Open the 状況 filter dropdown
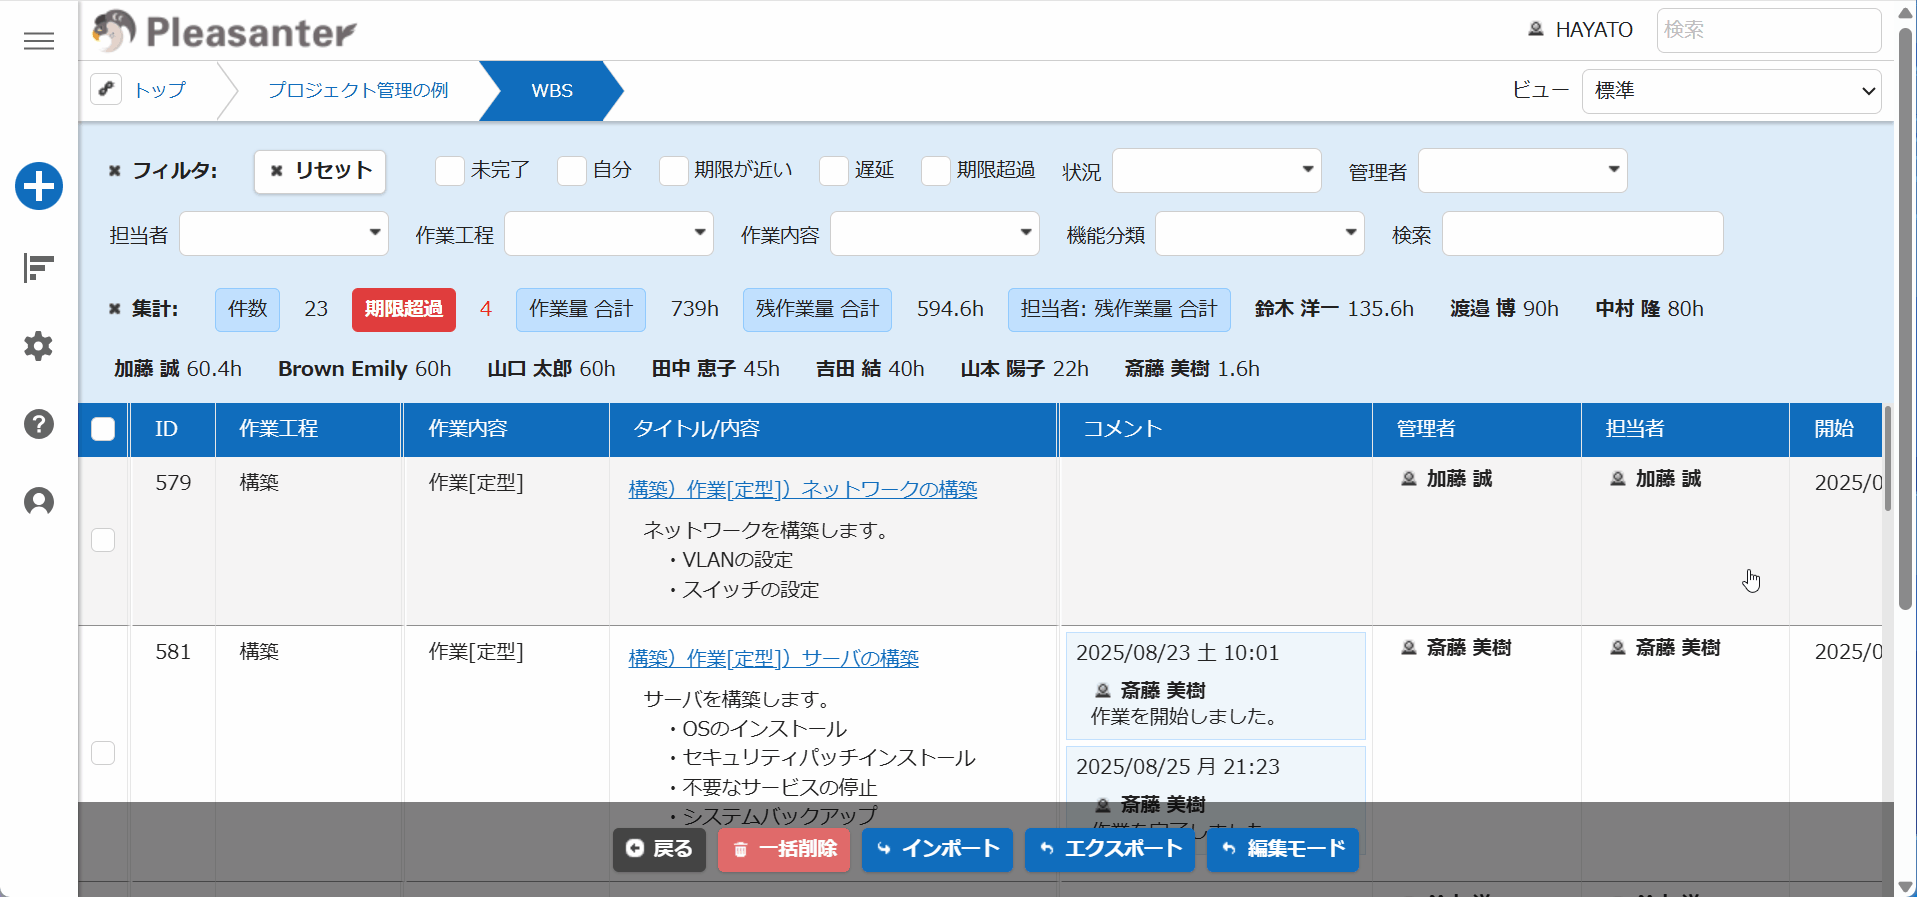This screenshot has height=897, width=1917. point(1217,171)
